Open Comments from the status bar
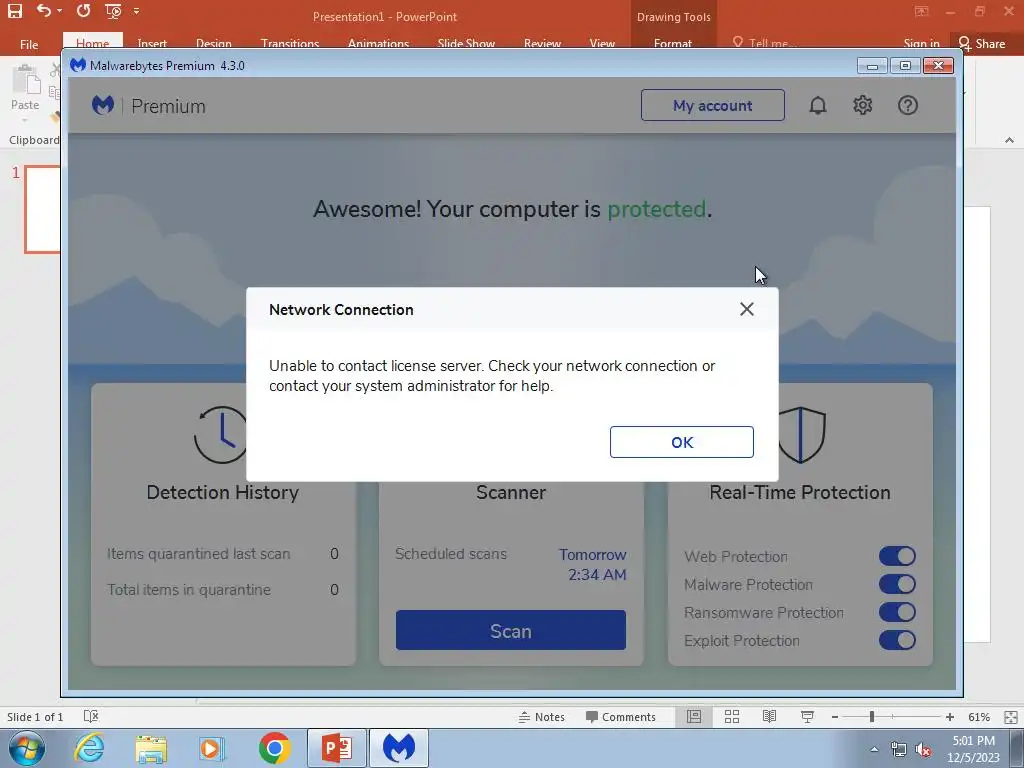 620,717
